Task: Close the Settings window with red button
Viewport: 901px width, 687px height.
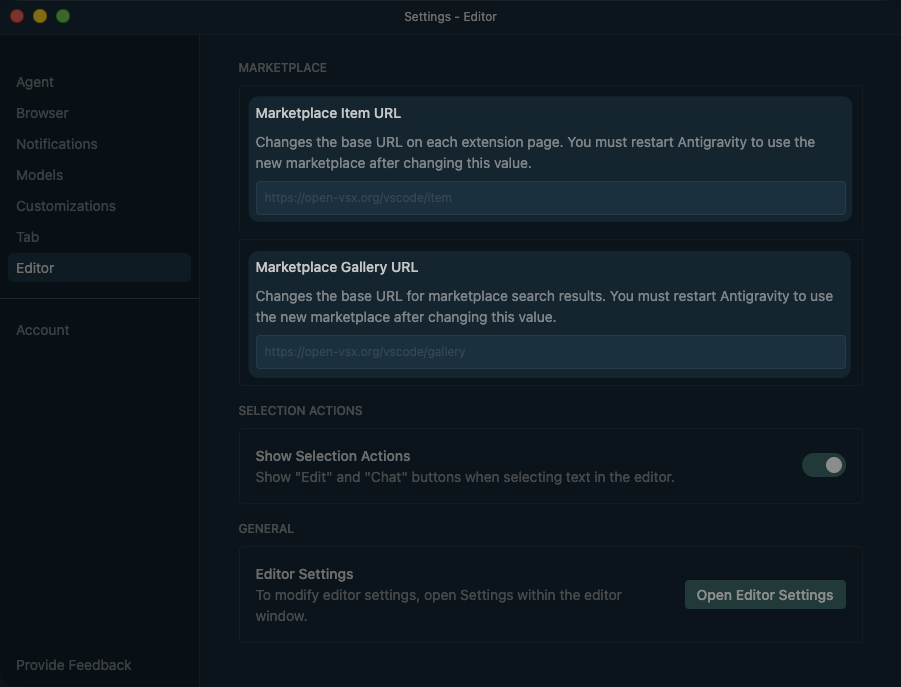Action: point(17,16)
